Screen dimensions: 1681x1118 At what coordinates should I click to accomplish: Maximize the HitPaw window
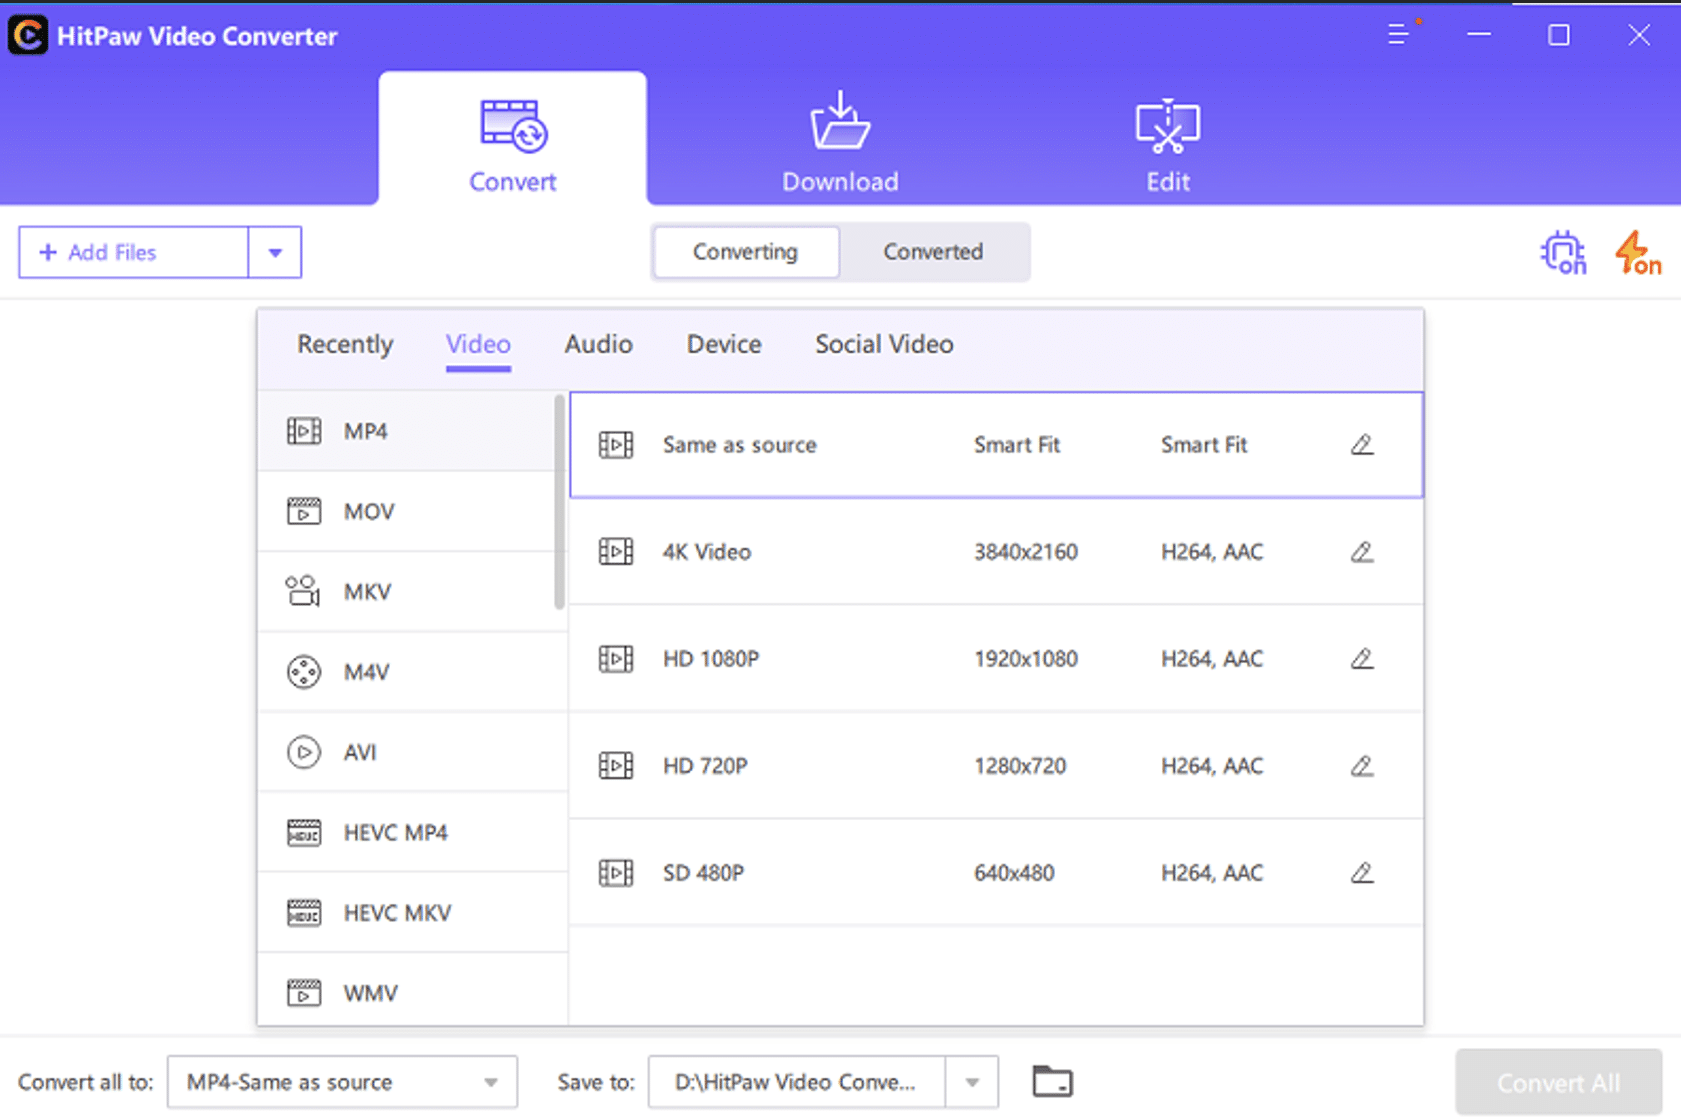point(1558,35)
